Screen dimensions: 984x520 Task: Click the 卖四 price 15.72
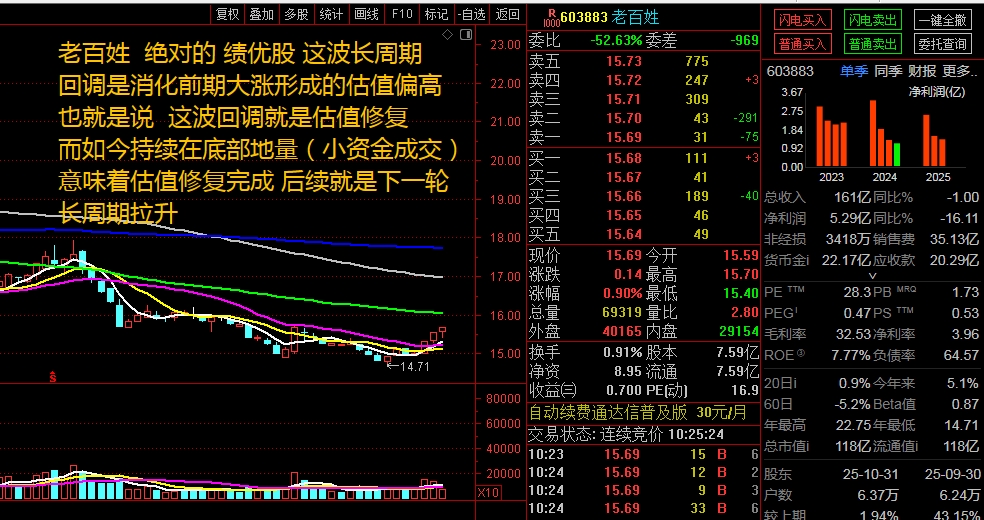pos(624,80)
